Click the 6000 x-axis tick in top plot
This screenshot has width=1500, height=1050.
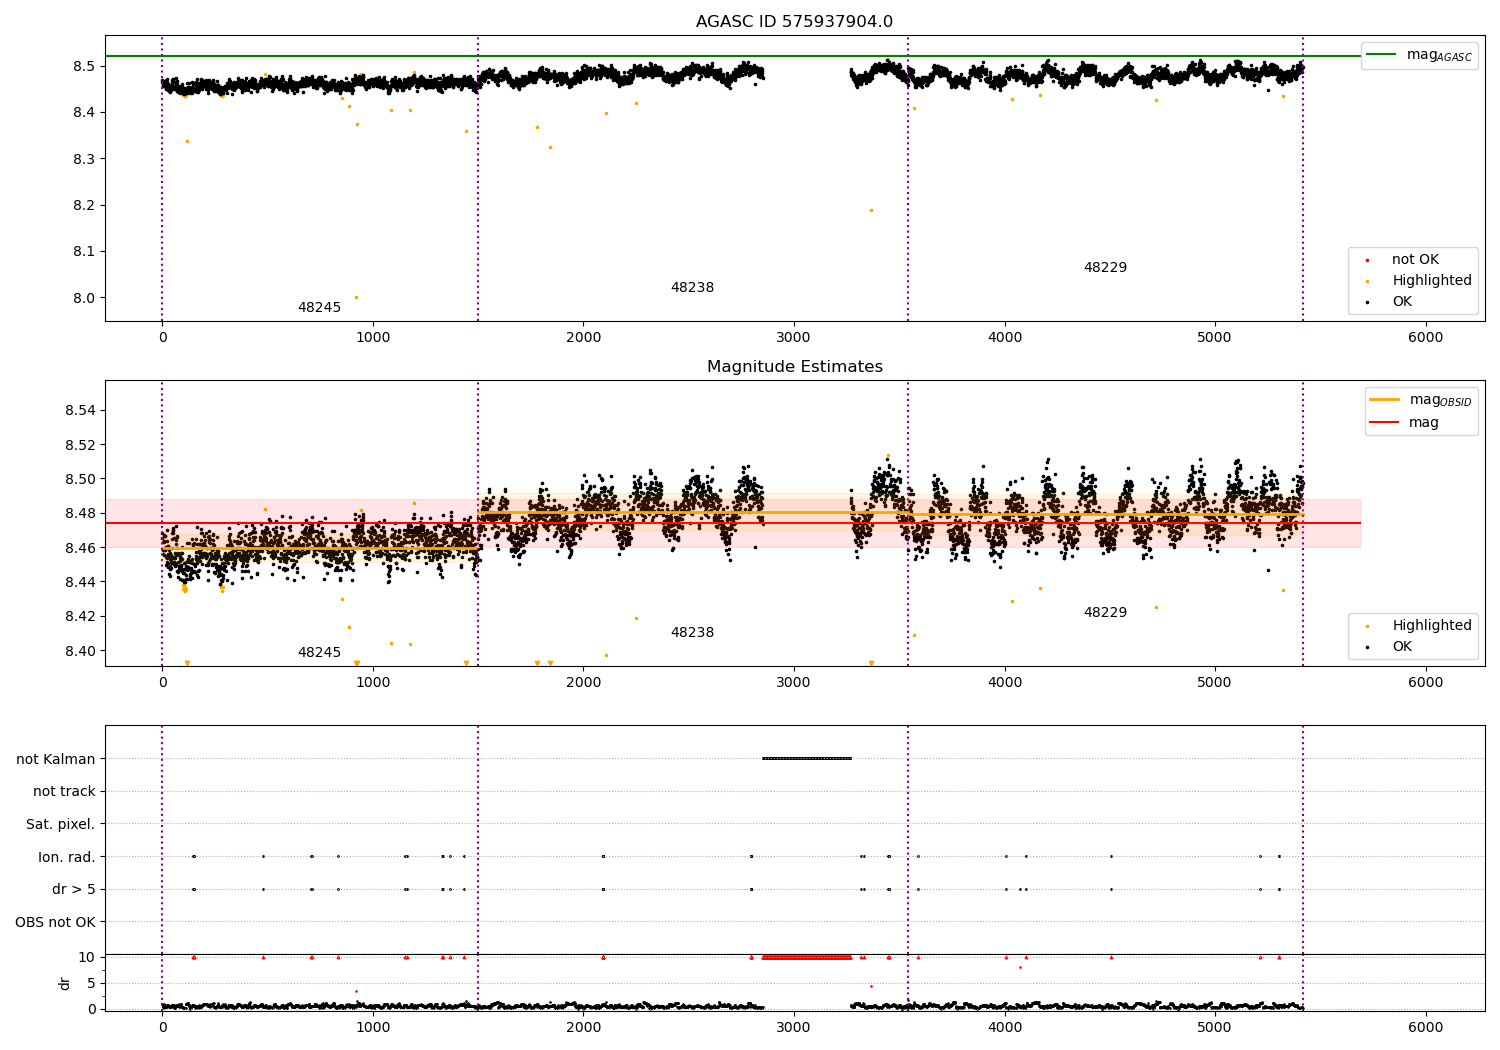[x=1426, y=337]
